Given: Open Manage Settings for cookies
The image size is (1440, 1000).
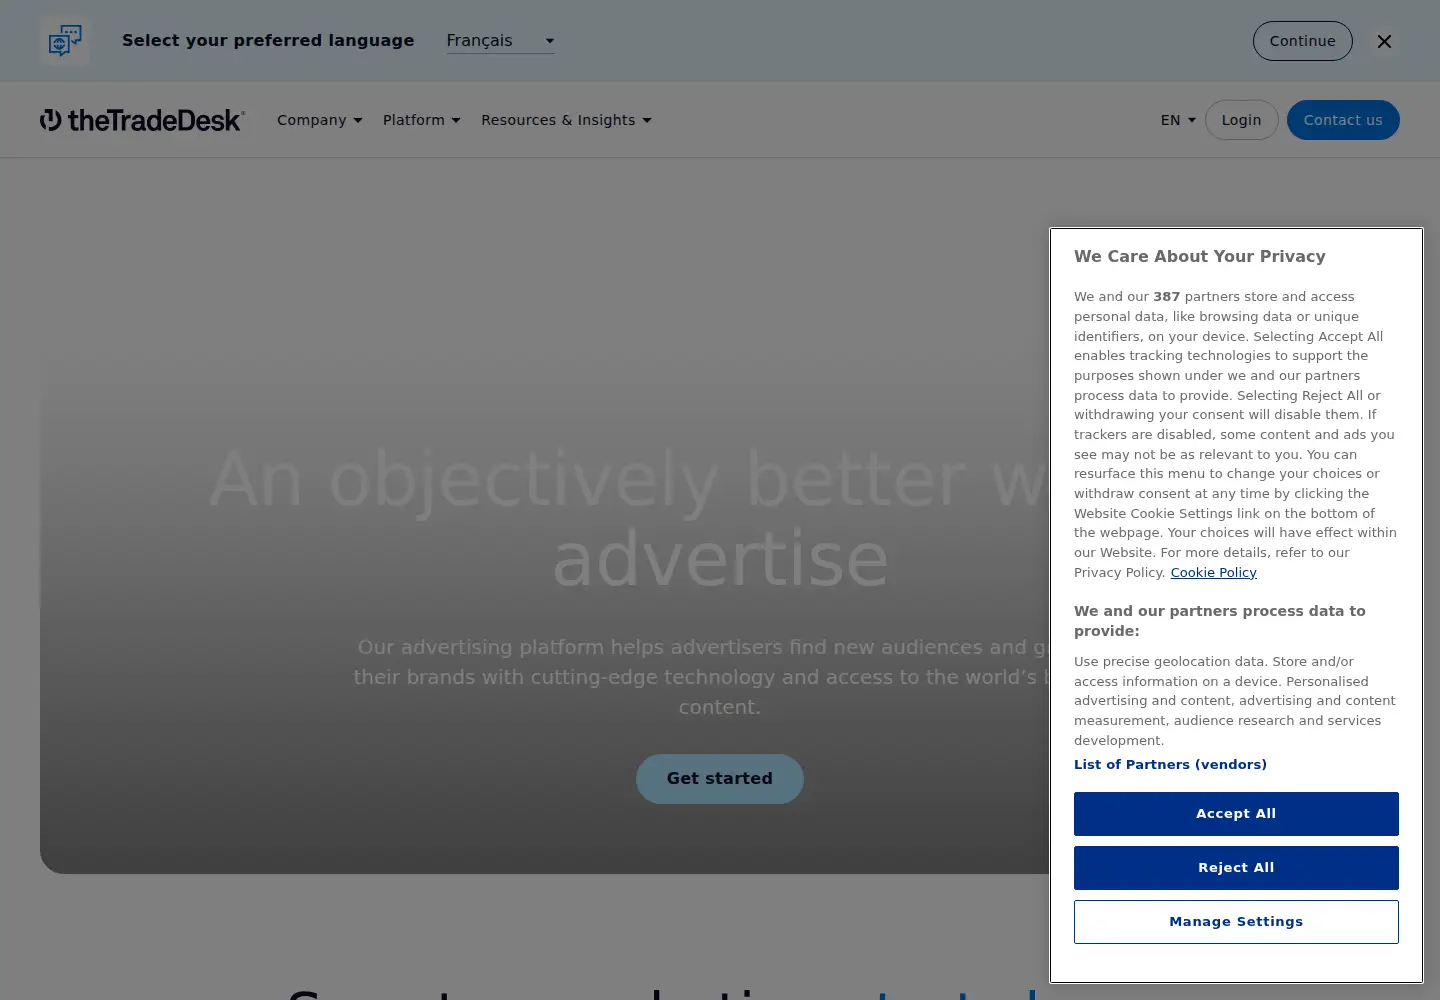Looking at the screenshot, I should [1236, 922].
